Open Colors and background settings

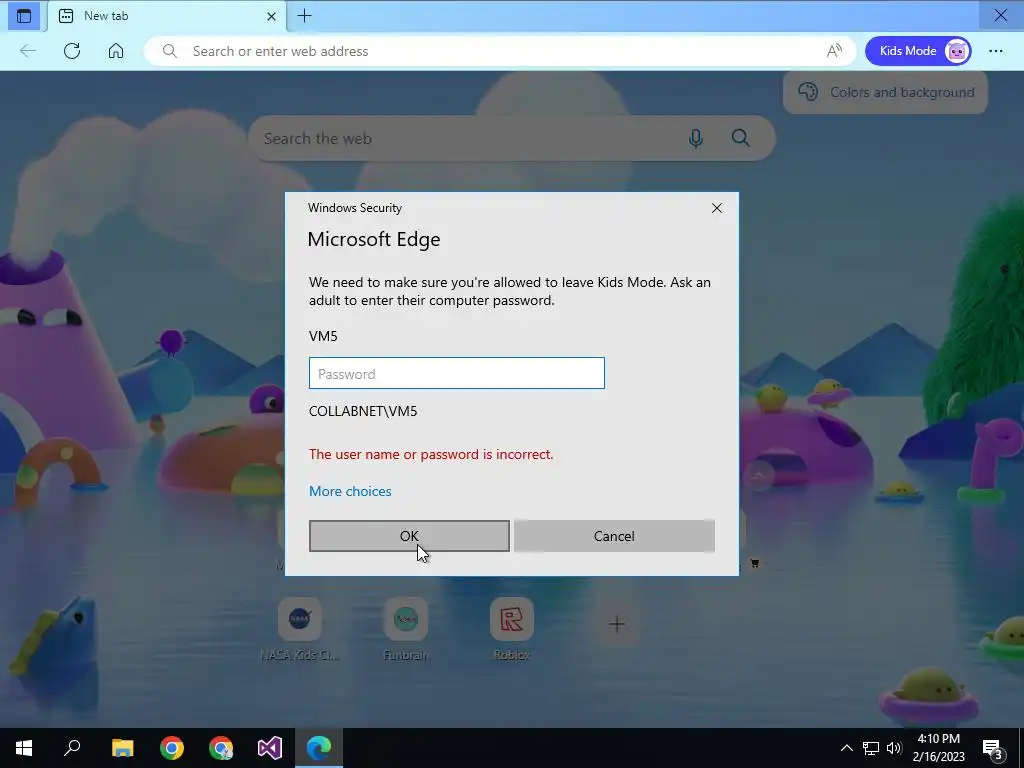pyautogui.click(x=886, y=92)
